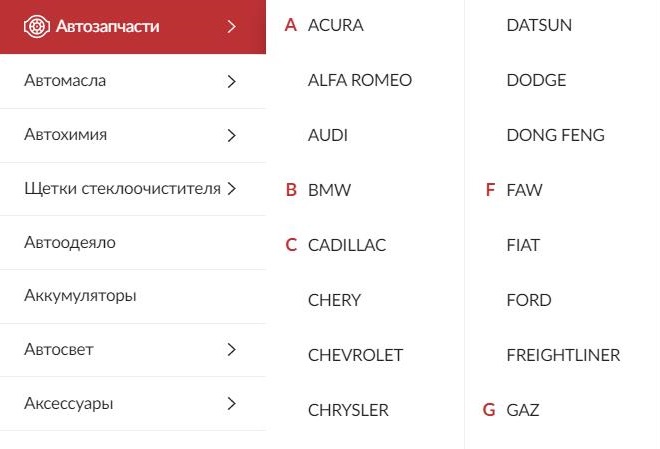Expand the Аксессуары submenu arrow

(x=231, y=404)
